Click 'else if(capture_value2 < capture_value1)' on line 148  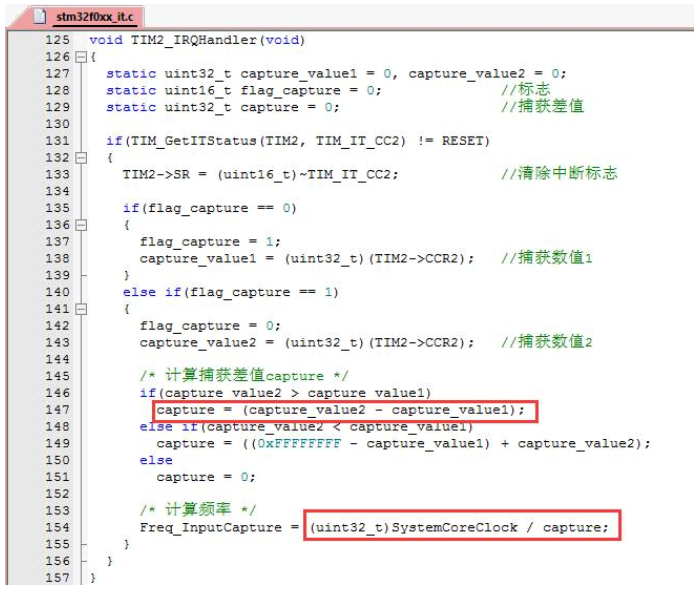[x=306, y=427]
